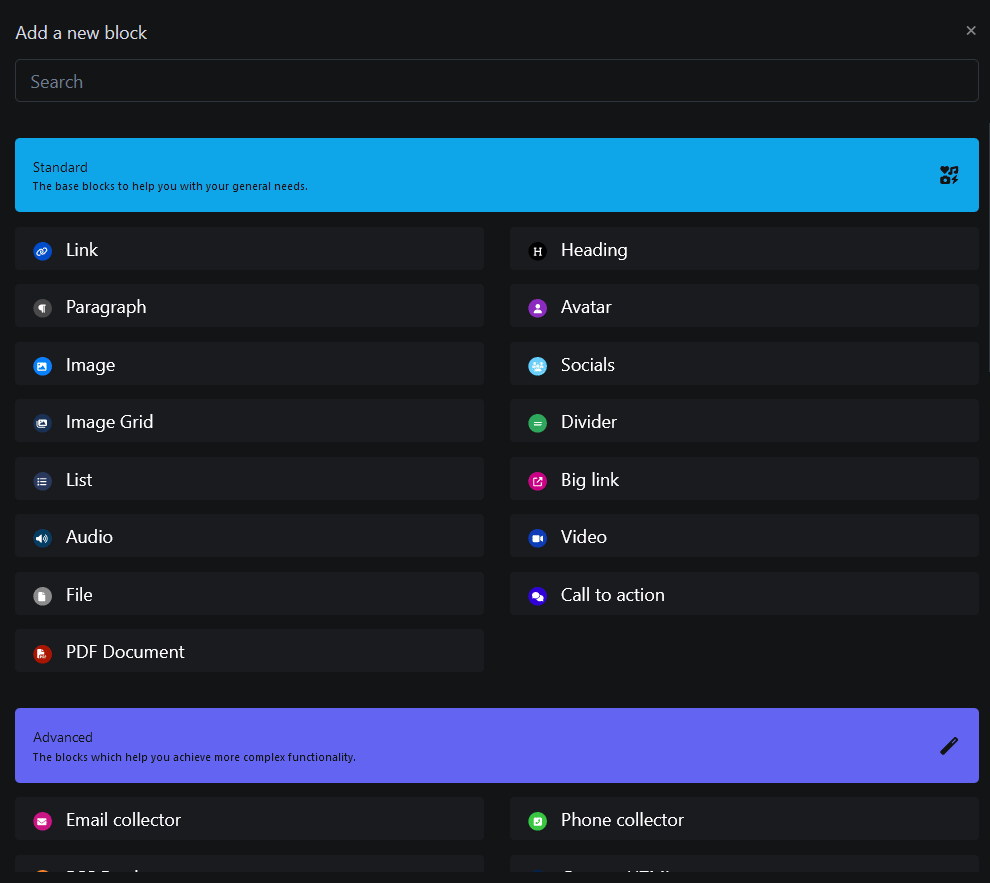Add a Paragraph block

249,307
